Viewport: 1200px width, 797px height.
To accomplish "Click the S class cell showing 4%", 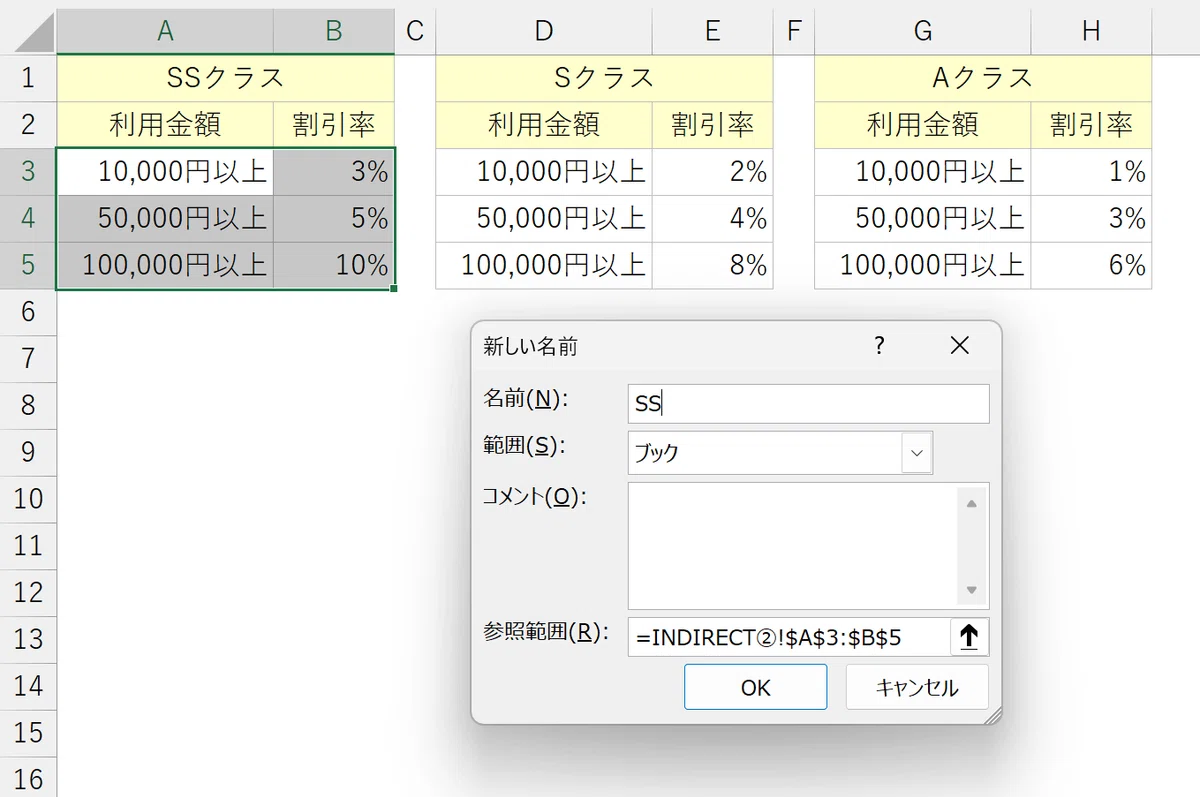I will click(x=713, y=218).
